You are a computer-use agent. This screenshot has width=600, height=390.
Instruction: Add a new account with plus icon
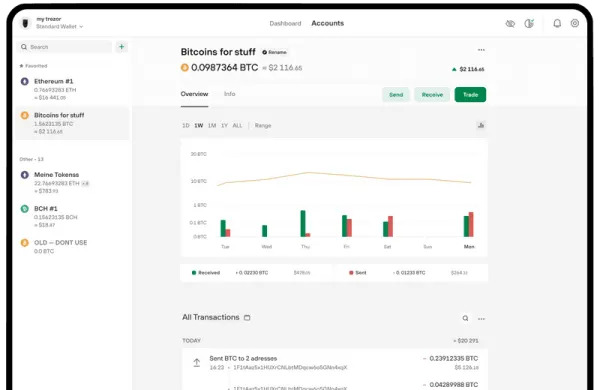coord(122,47)
